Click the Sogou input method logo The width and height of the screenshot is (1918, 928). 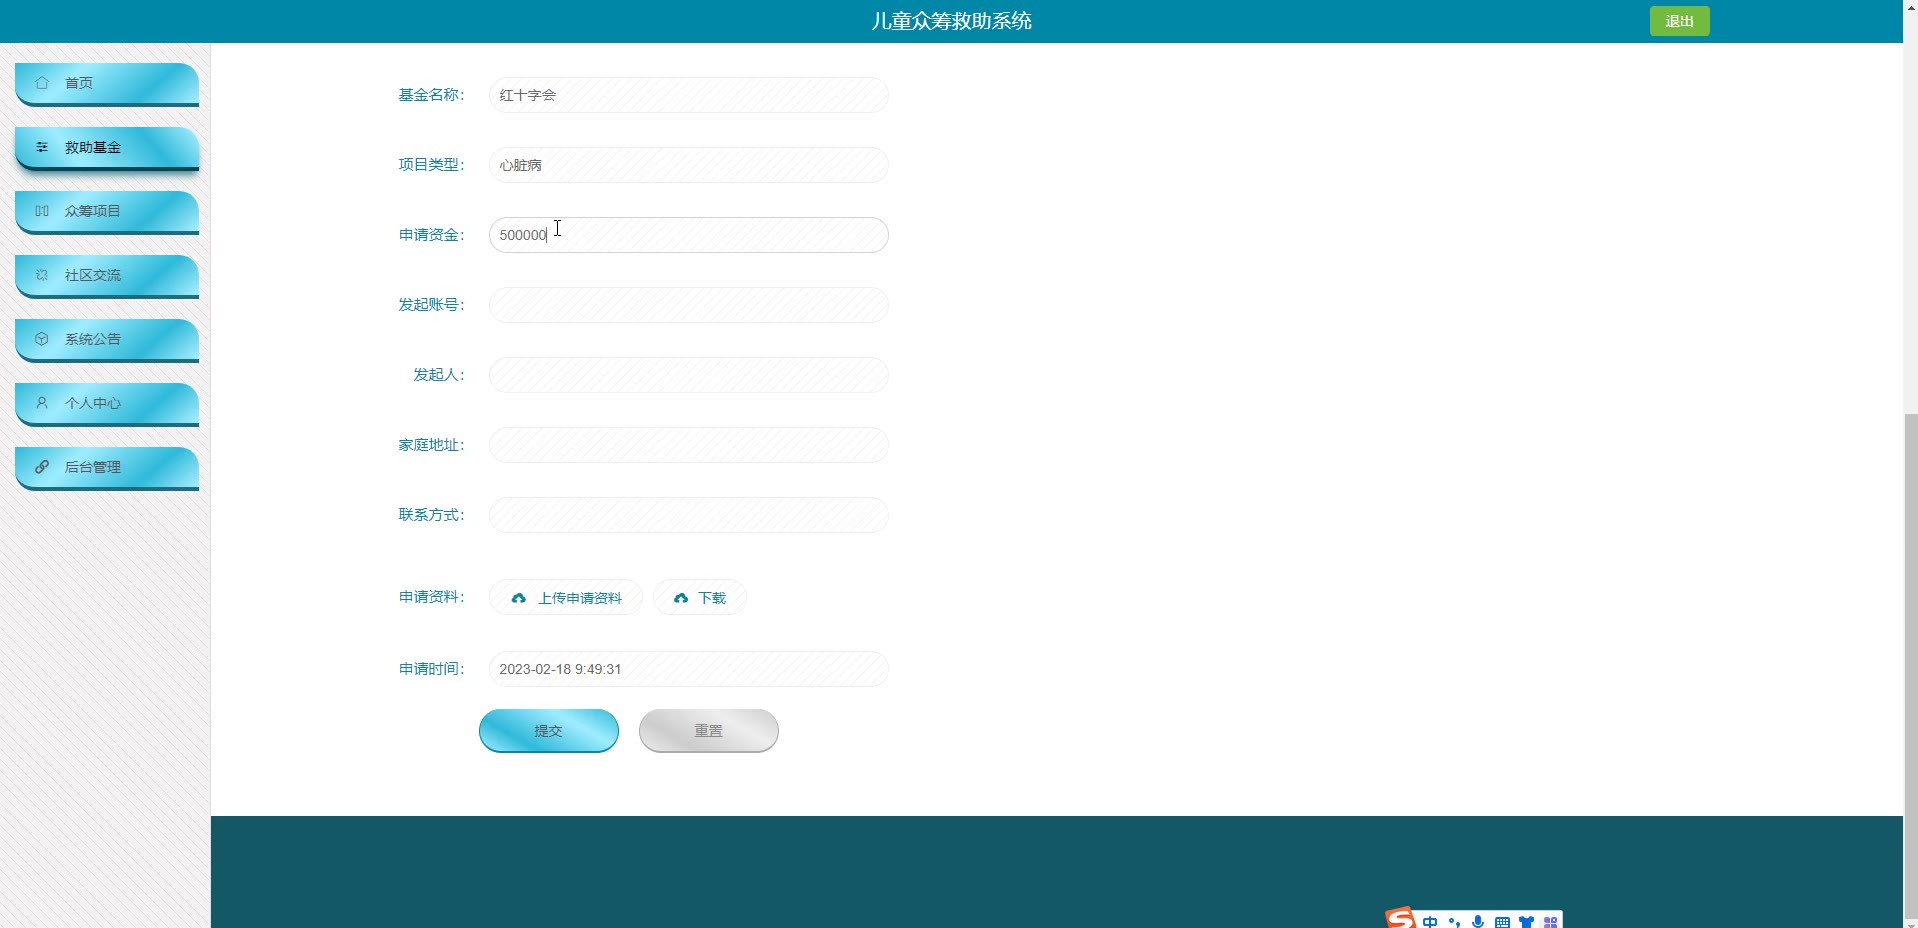click(1400, 918)
